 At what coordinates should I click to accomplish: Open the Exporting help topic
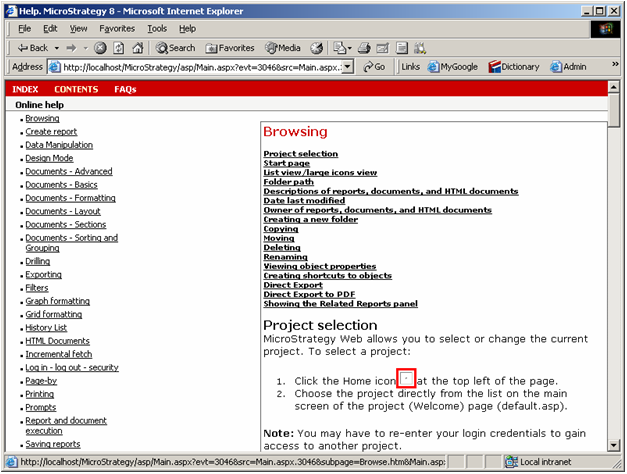pyautogui.click(x=44, y=274)
